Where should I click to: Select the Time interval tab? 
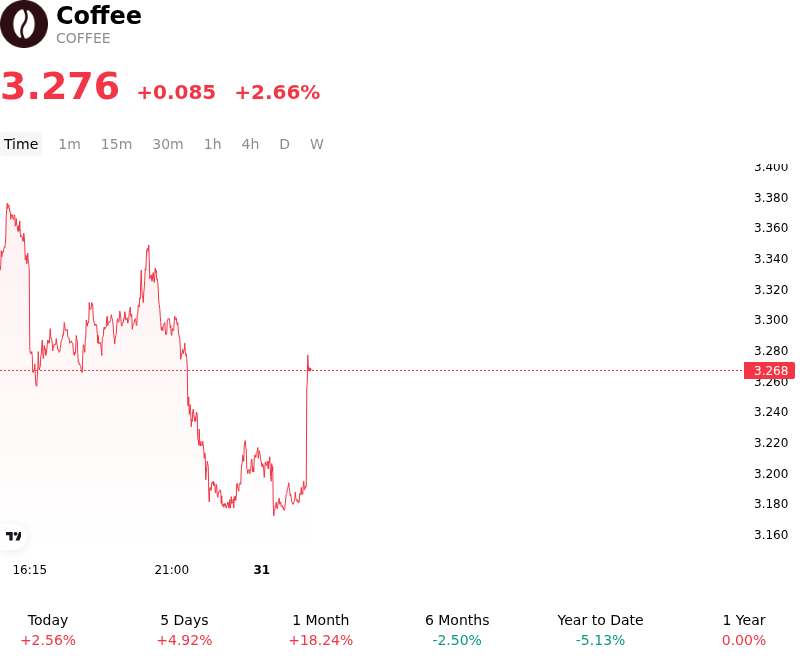[21, 144]
